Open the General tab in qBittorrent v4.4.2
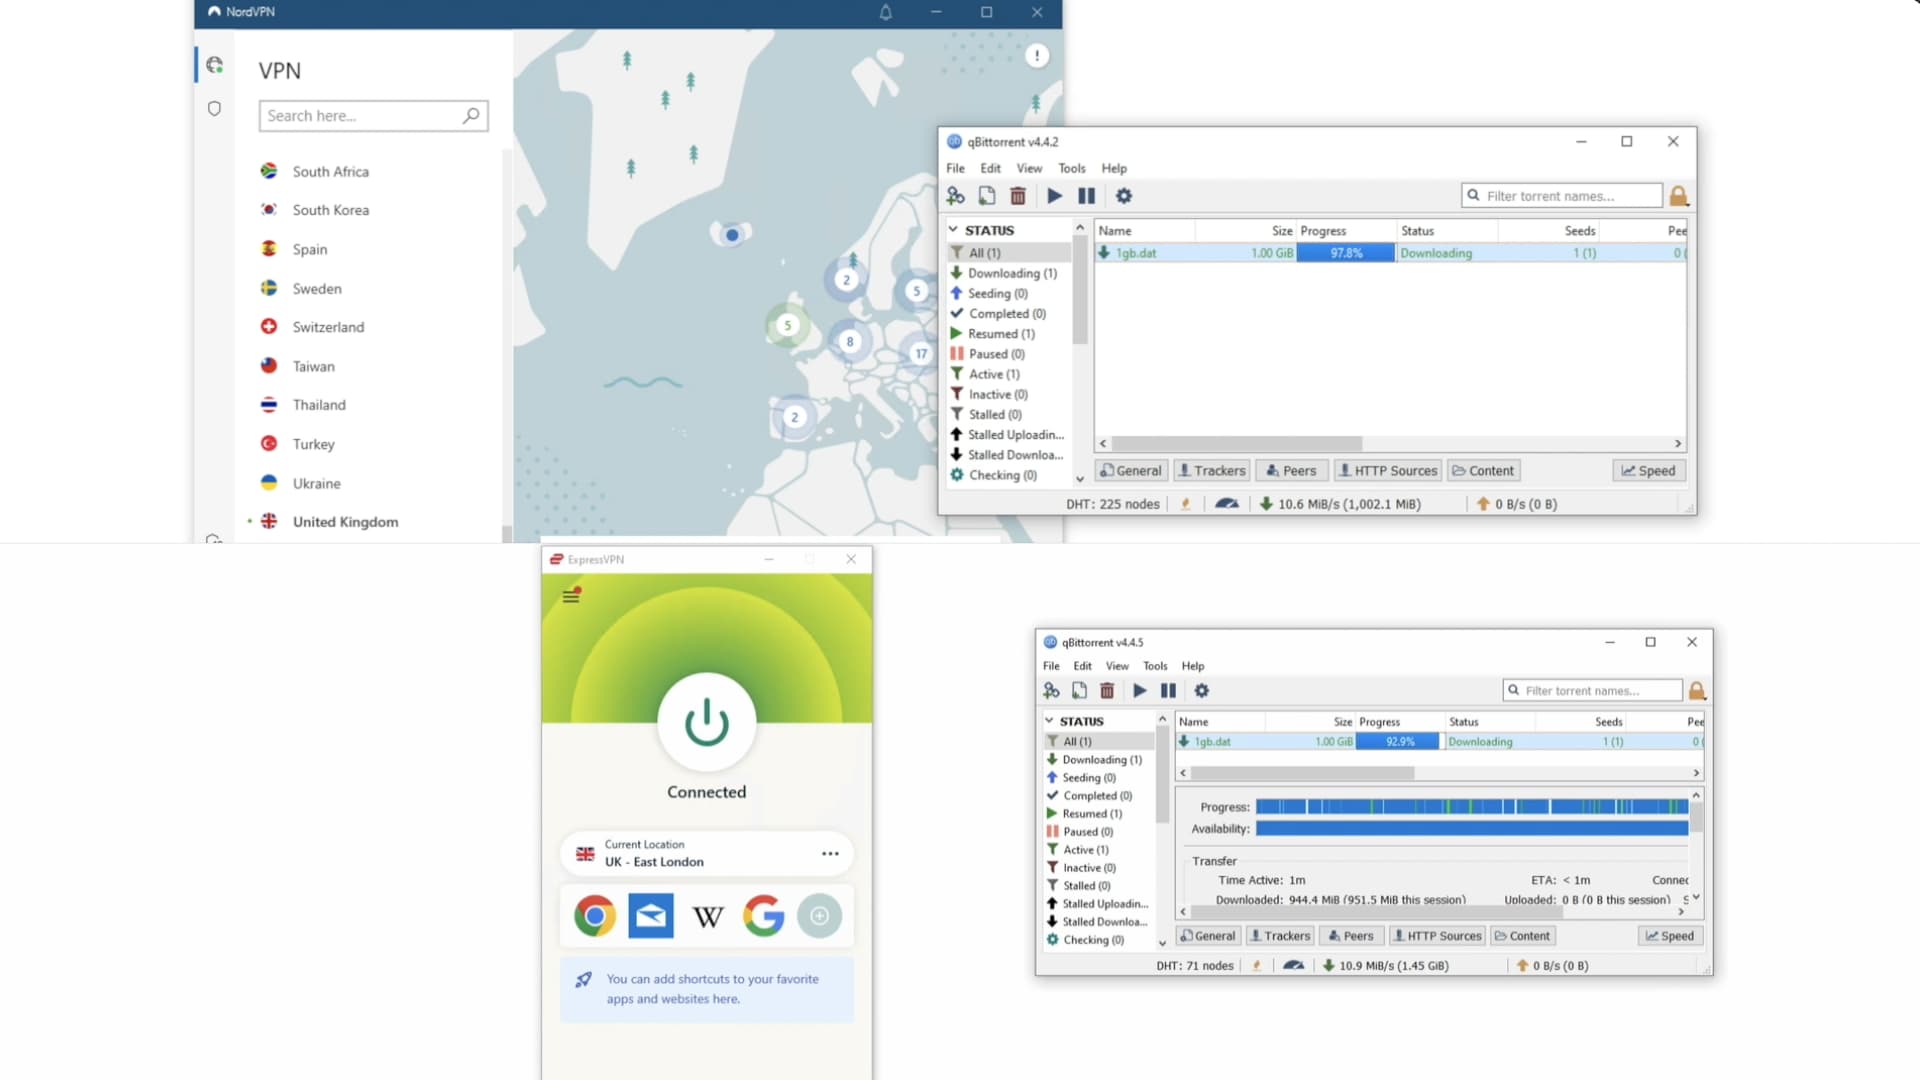This screenshot has height=1080, width=1920. pos(1131,470)
